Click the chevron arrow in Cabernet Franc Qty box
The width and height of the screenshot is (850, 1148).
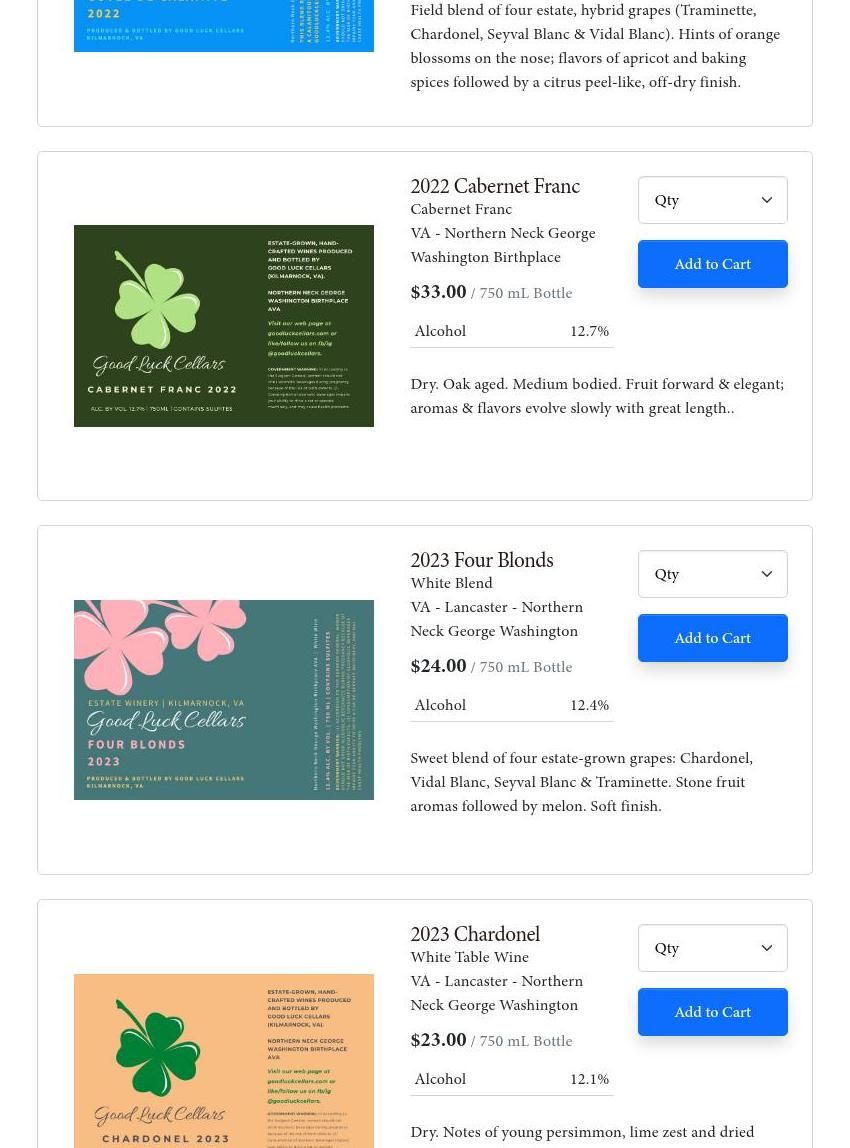(767, 200)
